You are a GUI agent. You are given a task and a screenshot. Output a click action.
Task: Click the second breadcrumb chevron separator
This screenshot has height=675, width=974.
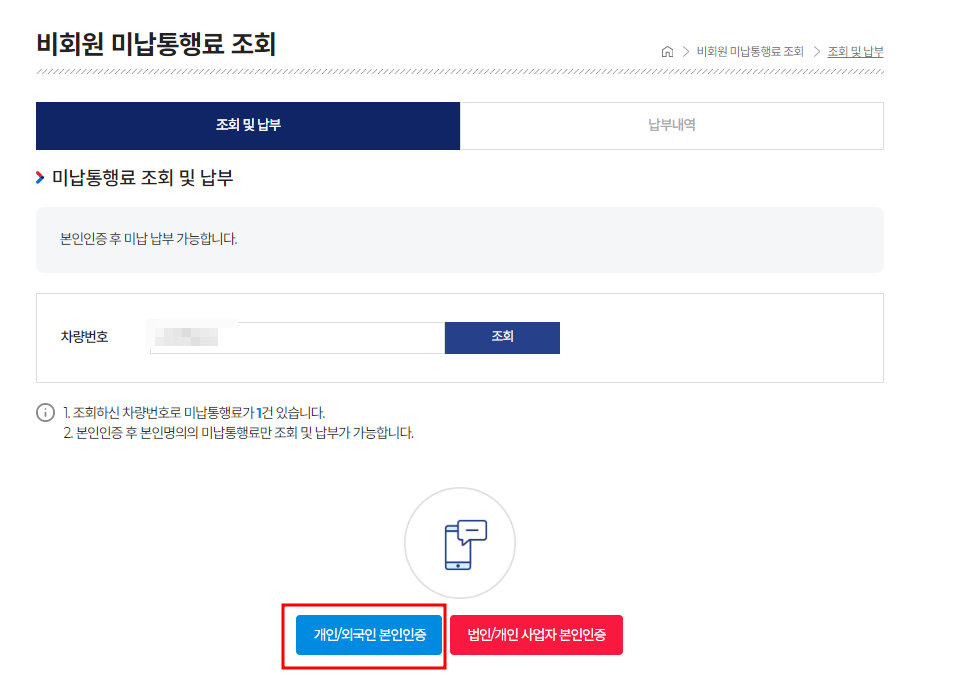tap(818, 51)
